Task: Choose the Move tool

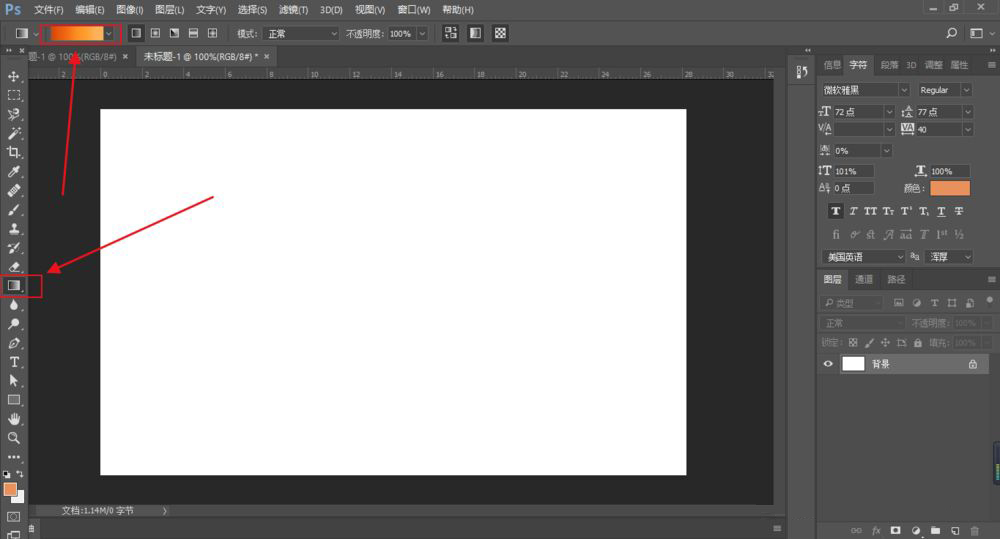Action: click(14, 76)
